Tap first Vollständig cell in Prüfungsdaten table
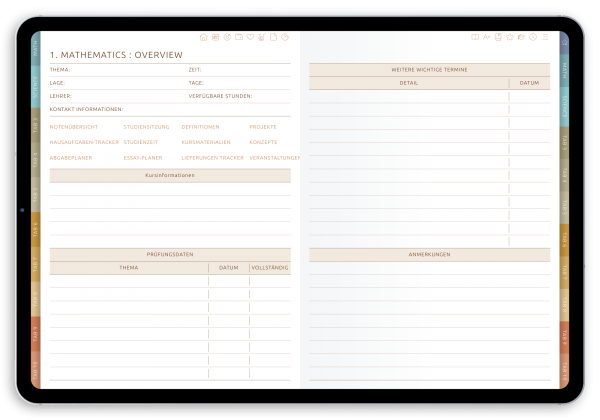The image size is (600, 420). tap(269, 281)
